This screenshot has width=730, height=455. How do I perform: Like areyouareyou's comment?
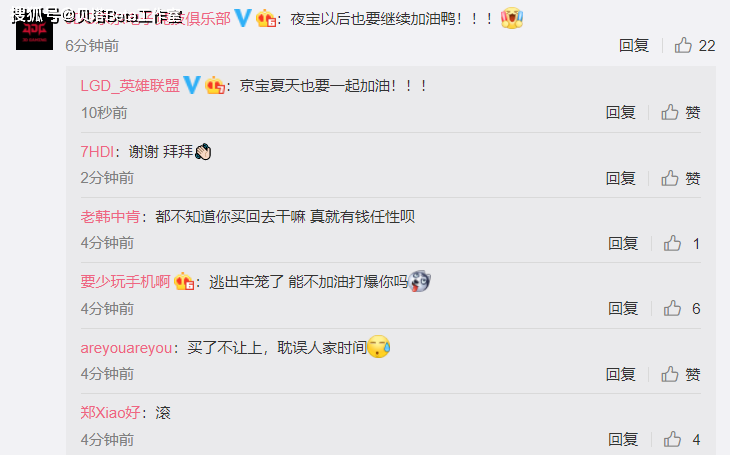click(670, 374)
